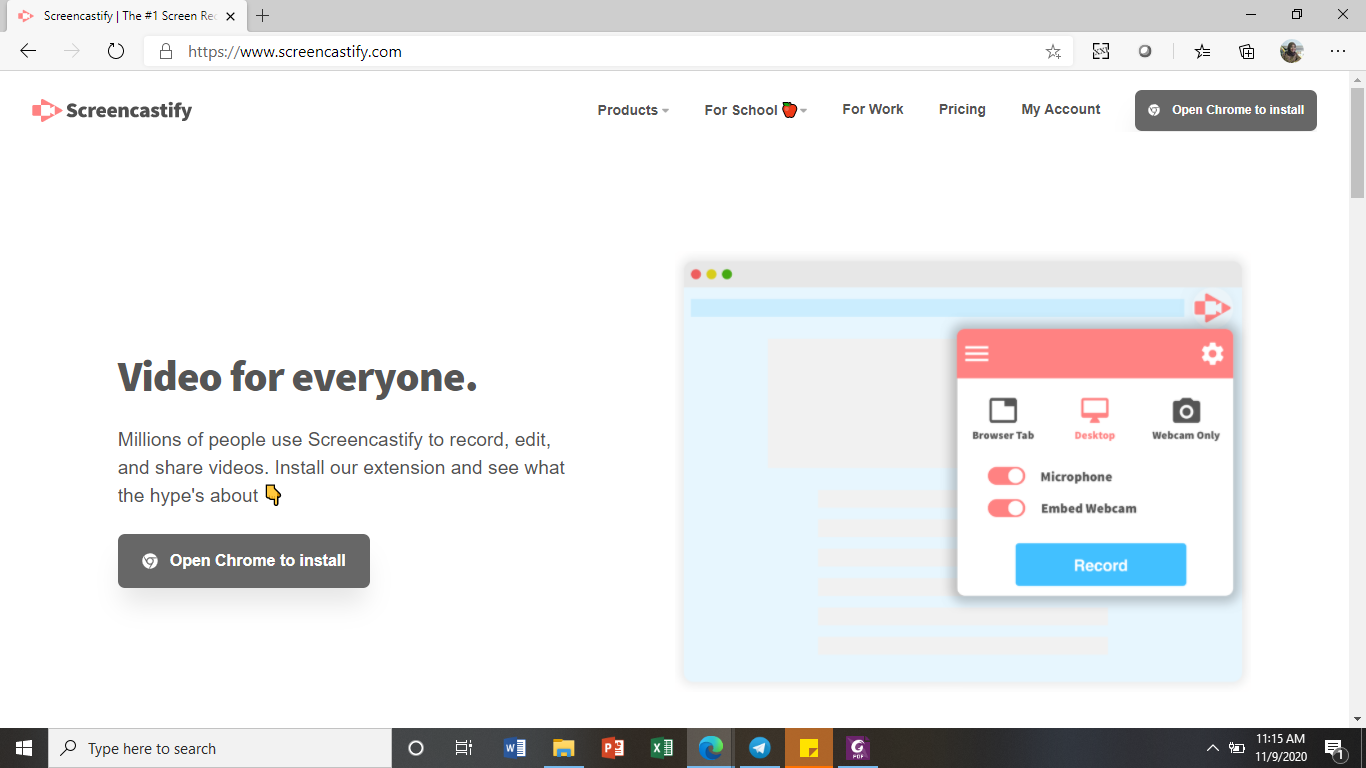The height and width of the screenshot is (768, 1366).
Task: Open the Pricing page
Action: click(x=962, y=109)
